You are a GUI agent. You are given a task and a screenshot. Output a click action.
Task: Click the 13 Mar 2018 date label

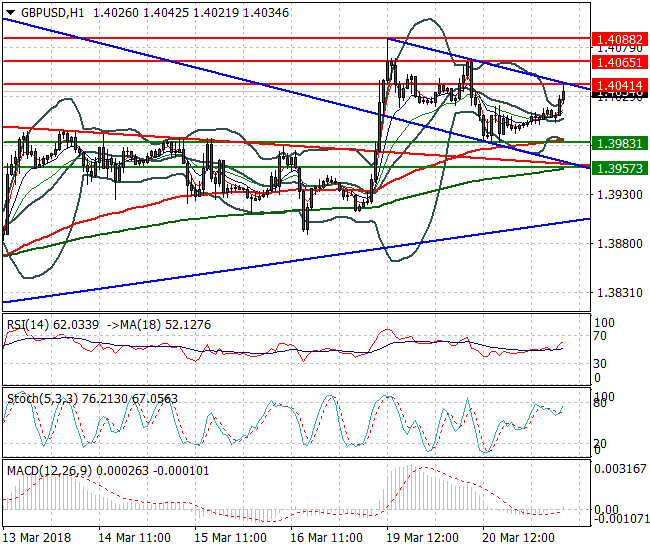(36, 538)
